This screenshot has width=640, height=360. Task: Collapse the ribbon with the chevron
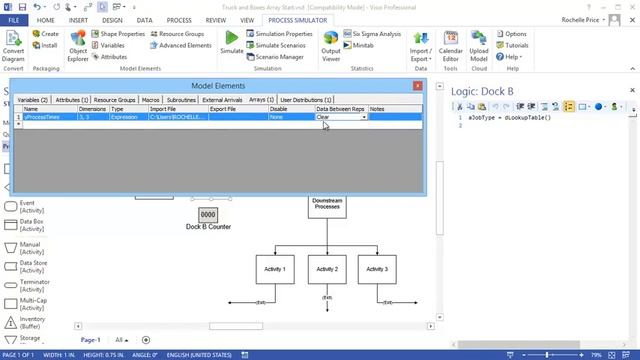coord(632,69)
